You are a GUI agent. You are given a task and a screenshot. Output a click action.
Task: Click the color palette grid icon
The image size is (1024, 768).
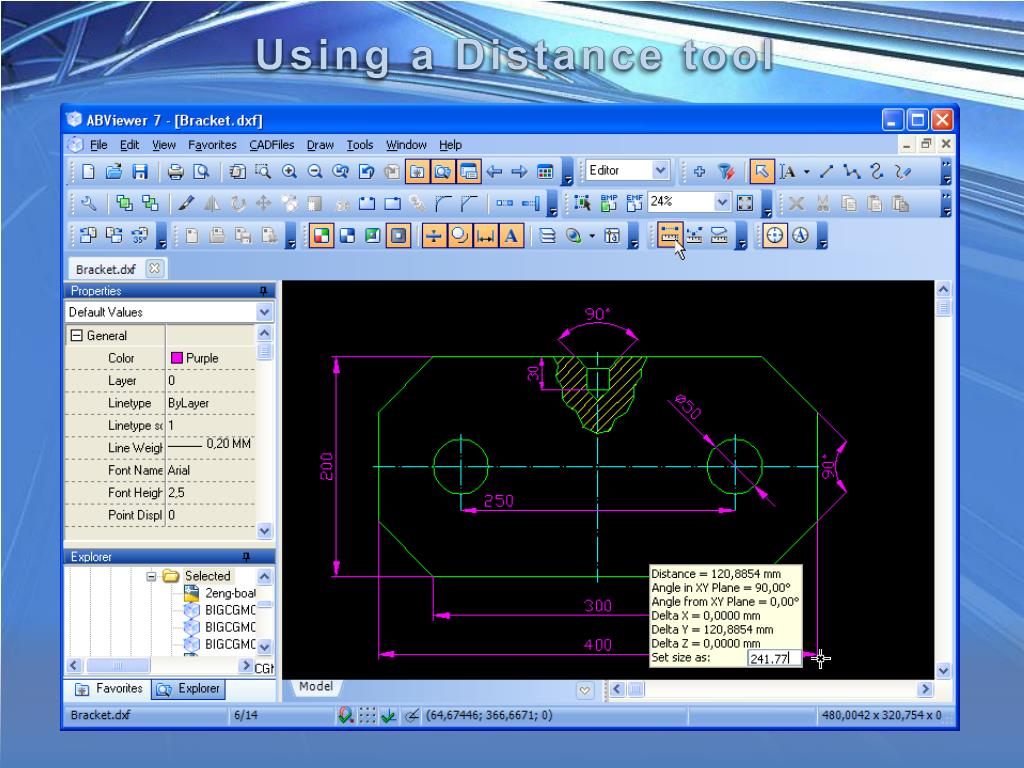[545, 172]
